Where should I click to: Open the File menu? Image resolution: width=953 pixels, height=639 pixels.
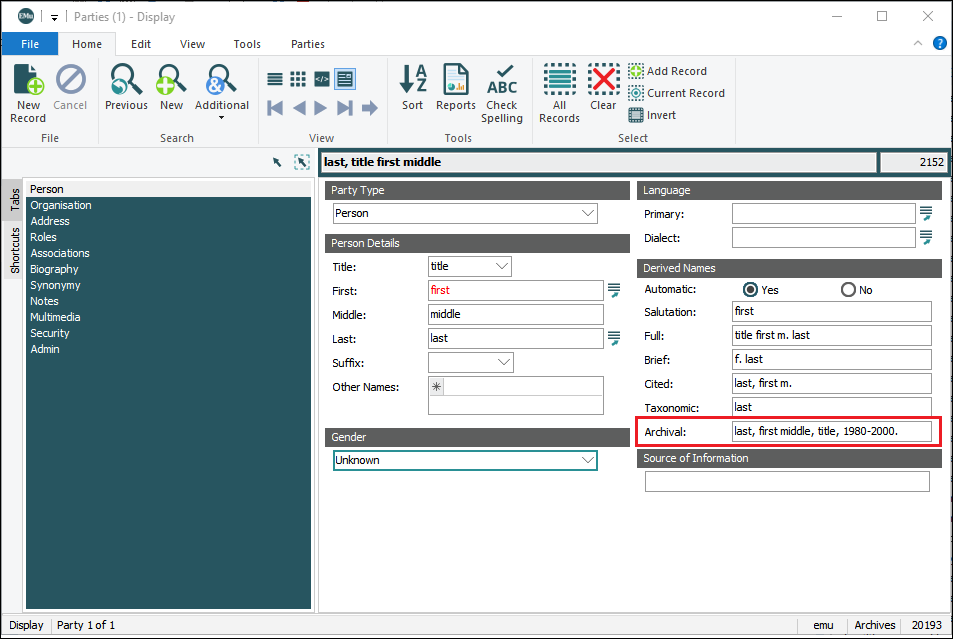[x=30, y=44]
